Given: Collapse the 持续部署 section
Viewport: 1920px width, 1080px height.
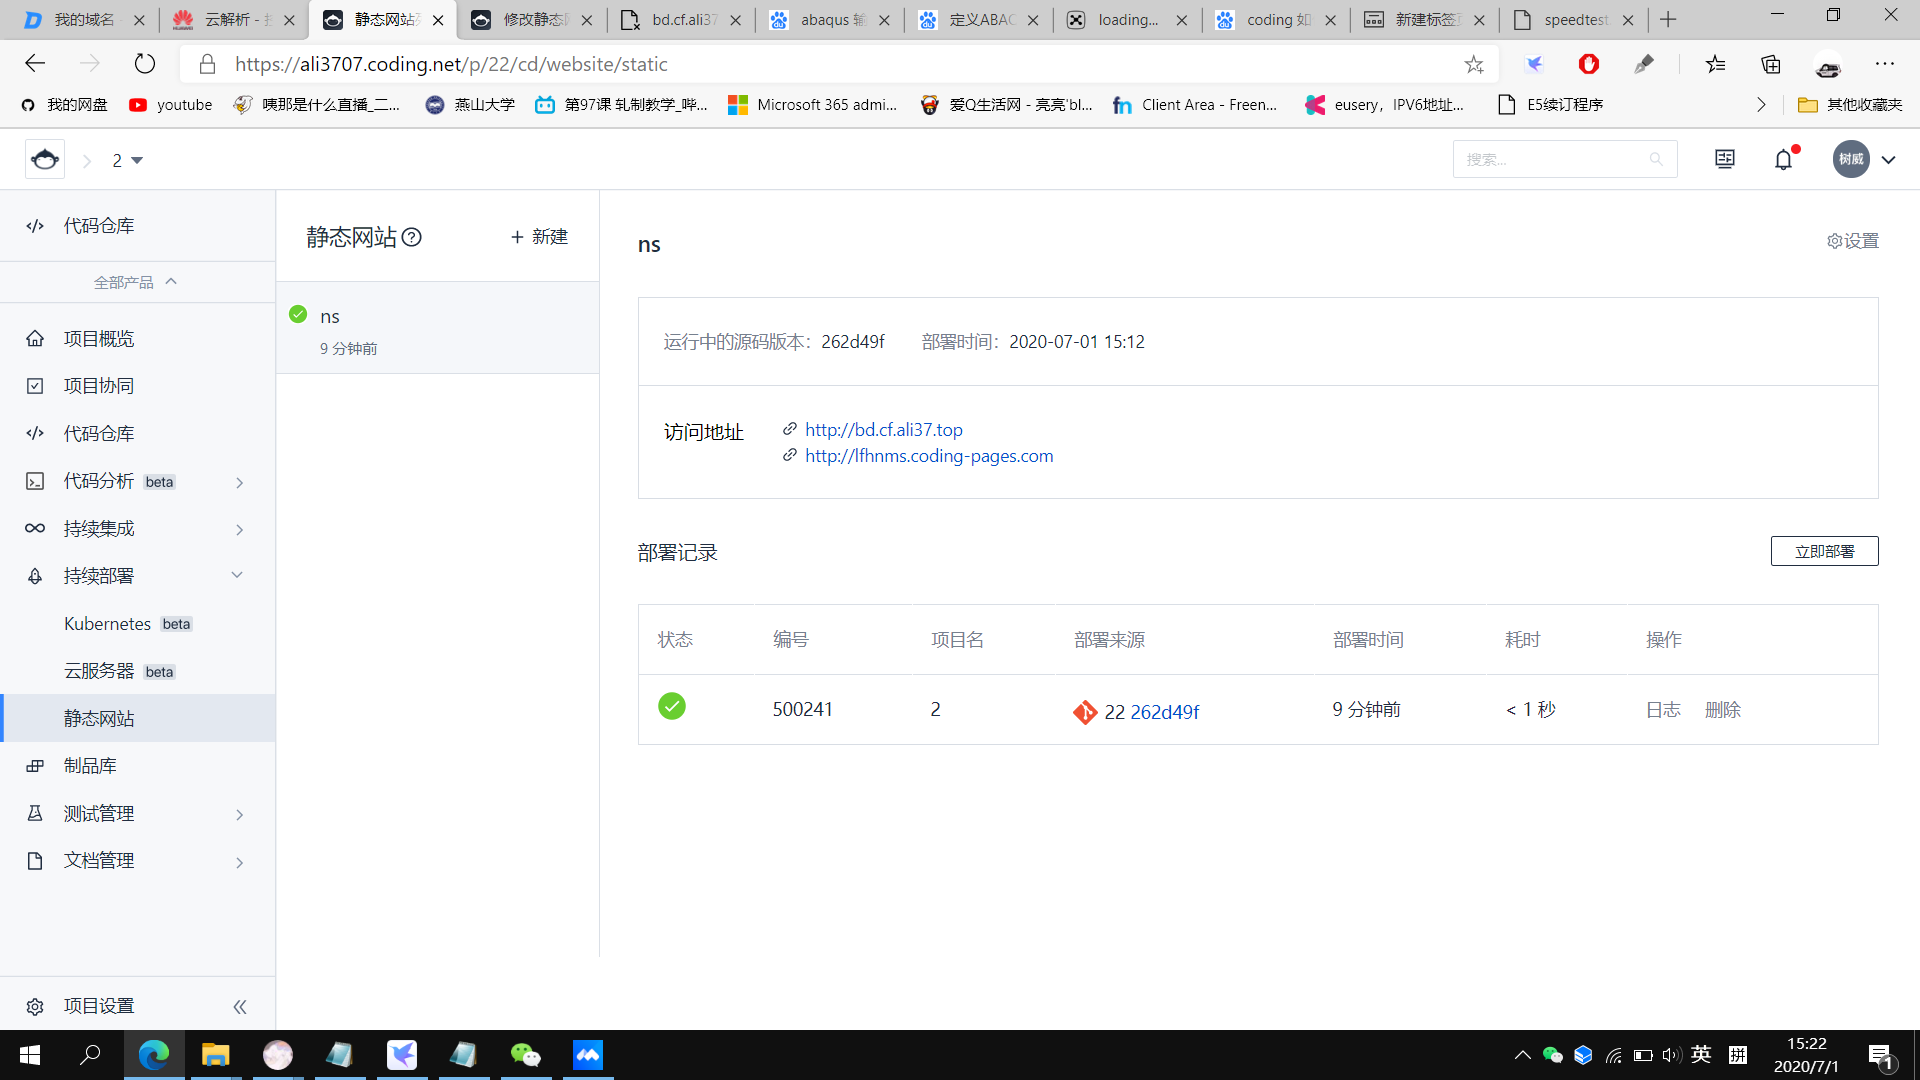Looking at the screenshot, I should [237, 575].
